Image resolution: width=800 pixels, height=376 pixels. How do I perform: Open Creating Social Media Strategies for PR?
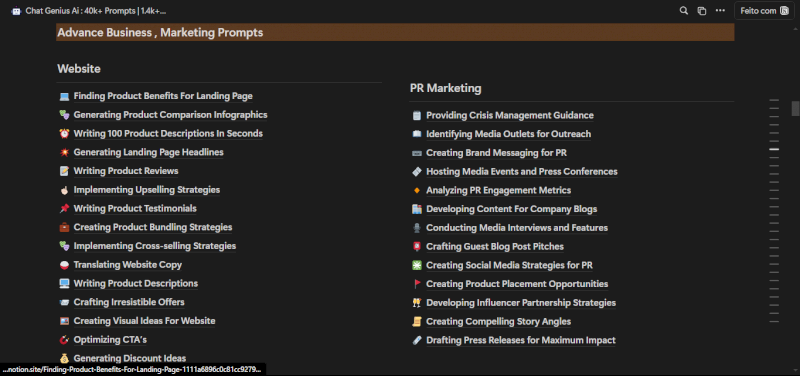(x=509, y=265)
